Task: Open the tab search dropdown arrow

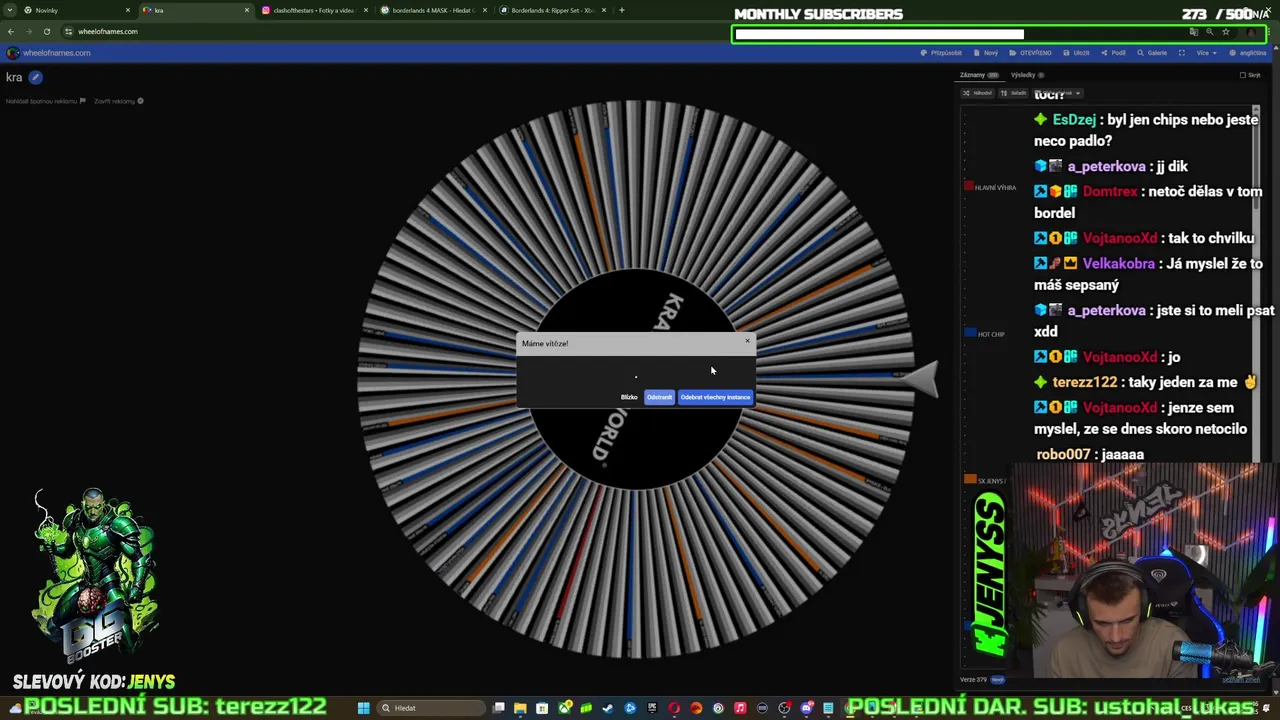Action: [x=10, y=10]
